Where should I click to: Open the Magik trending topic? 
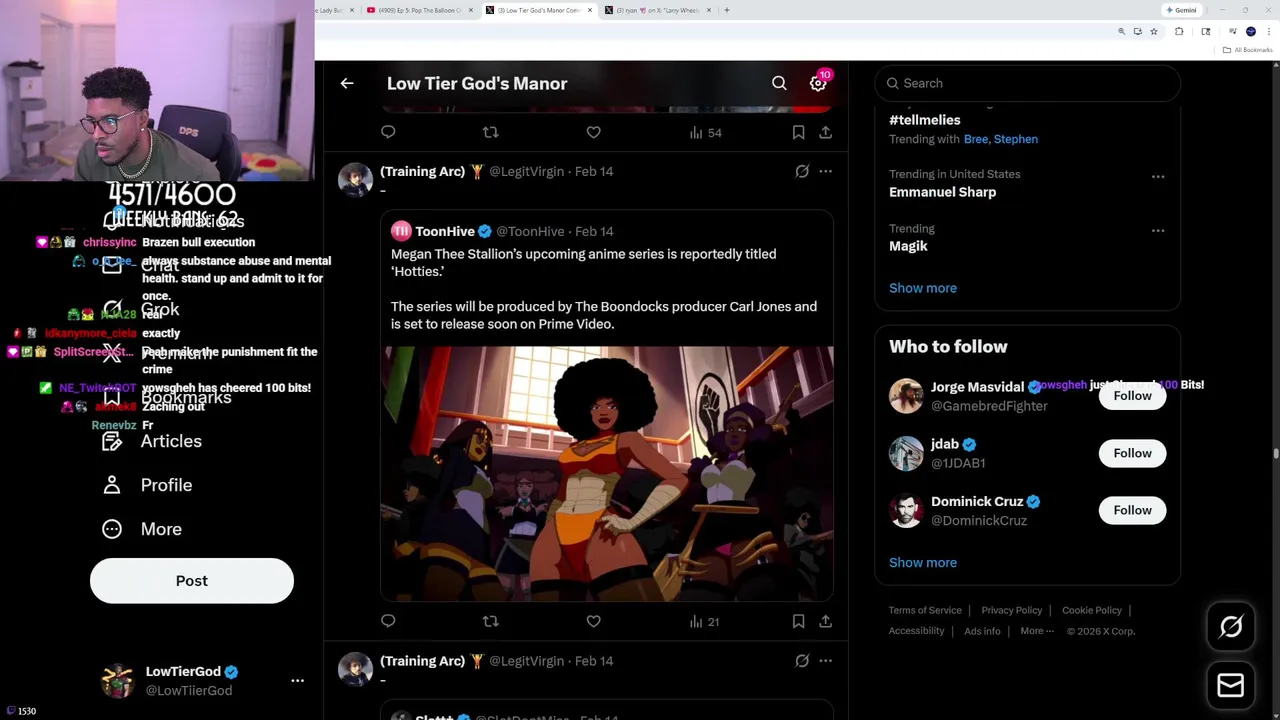click(x=908, y=246)
